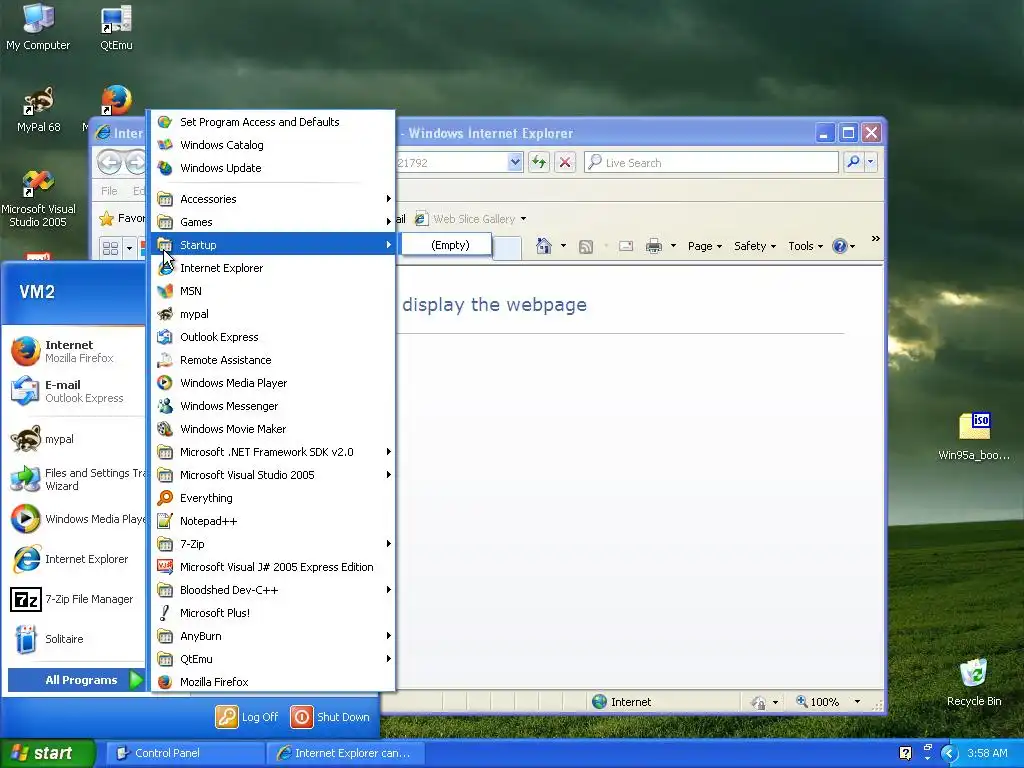Expand the AnyBurn folder
Image resolution: width=1024 pixels, height=768 pixels.
tap(273, 635)
